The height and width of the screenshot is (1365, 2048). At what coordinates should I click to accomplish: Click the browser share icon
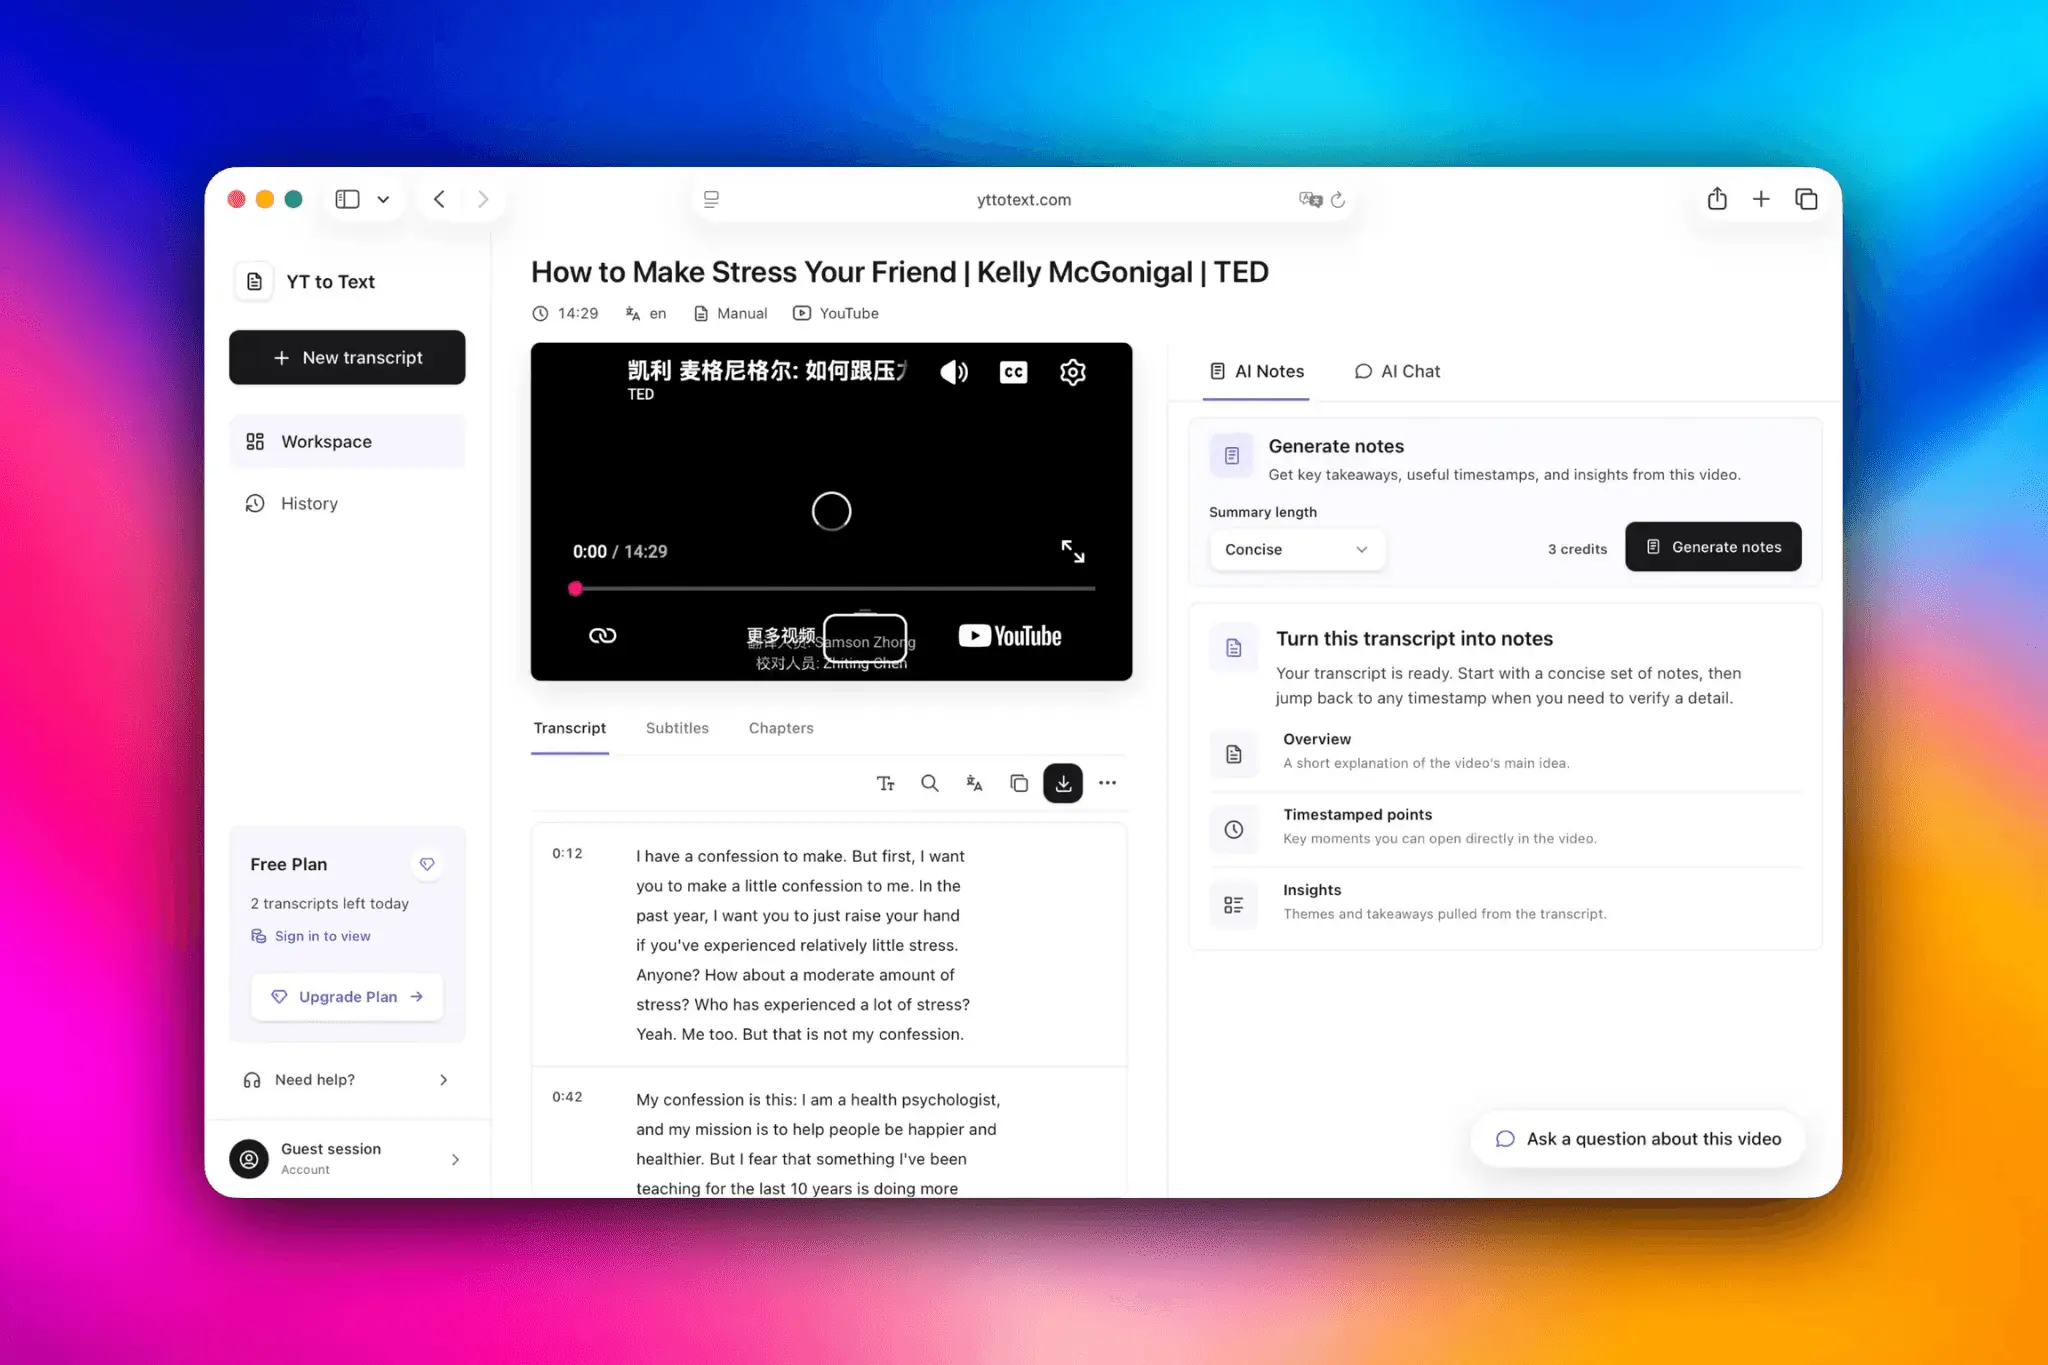pos(1717,199)
